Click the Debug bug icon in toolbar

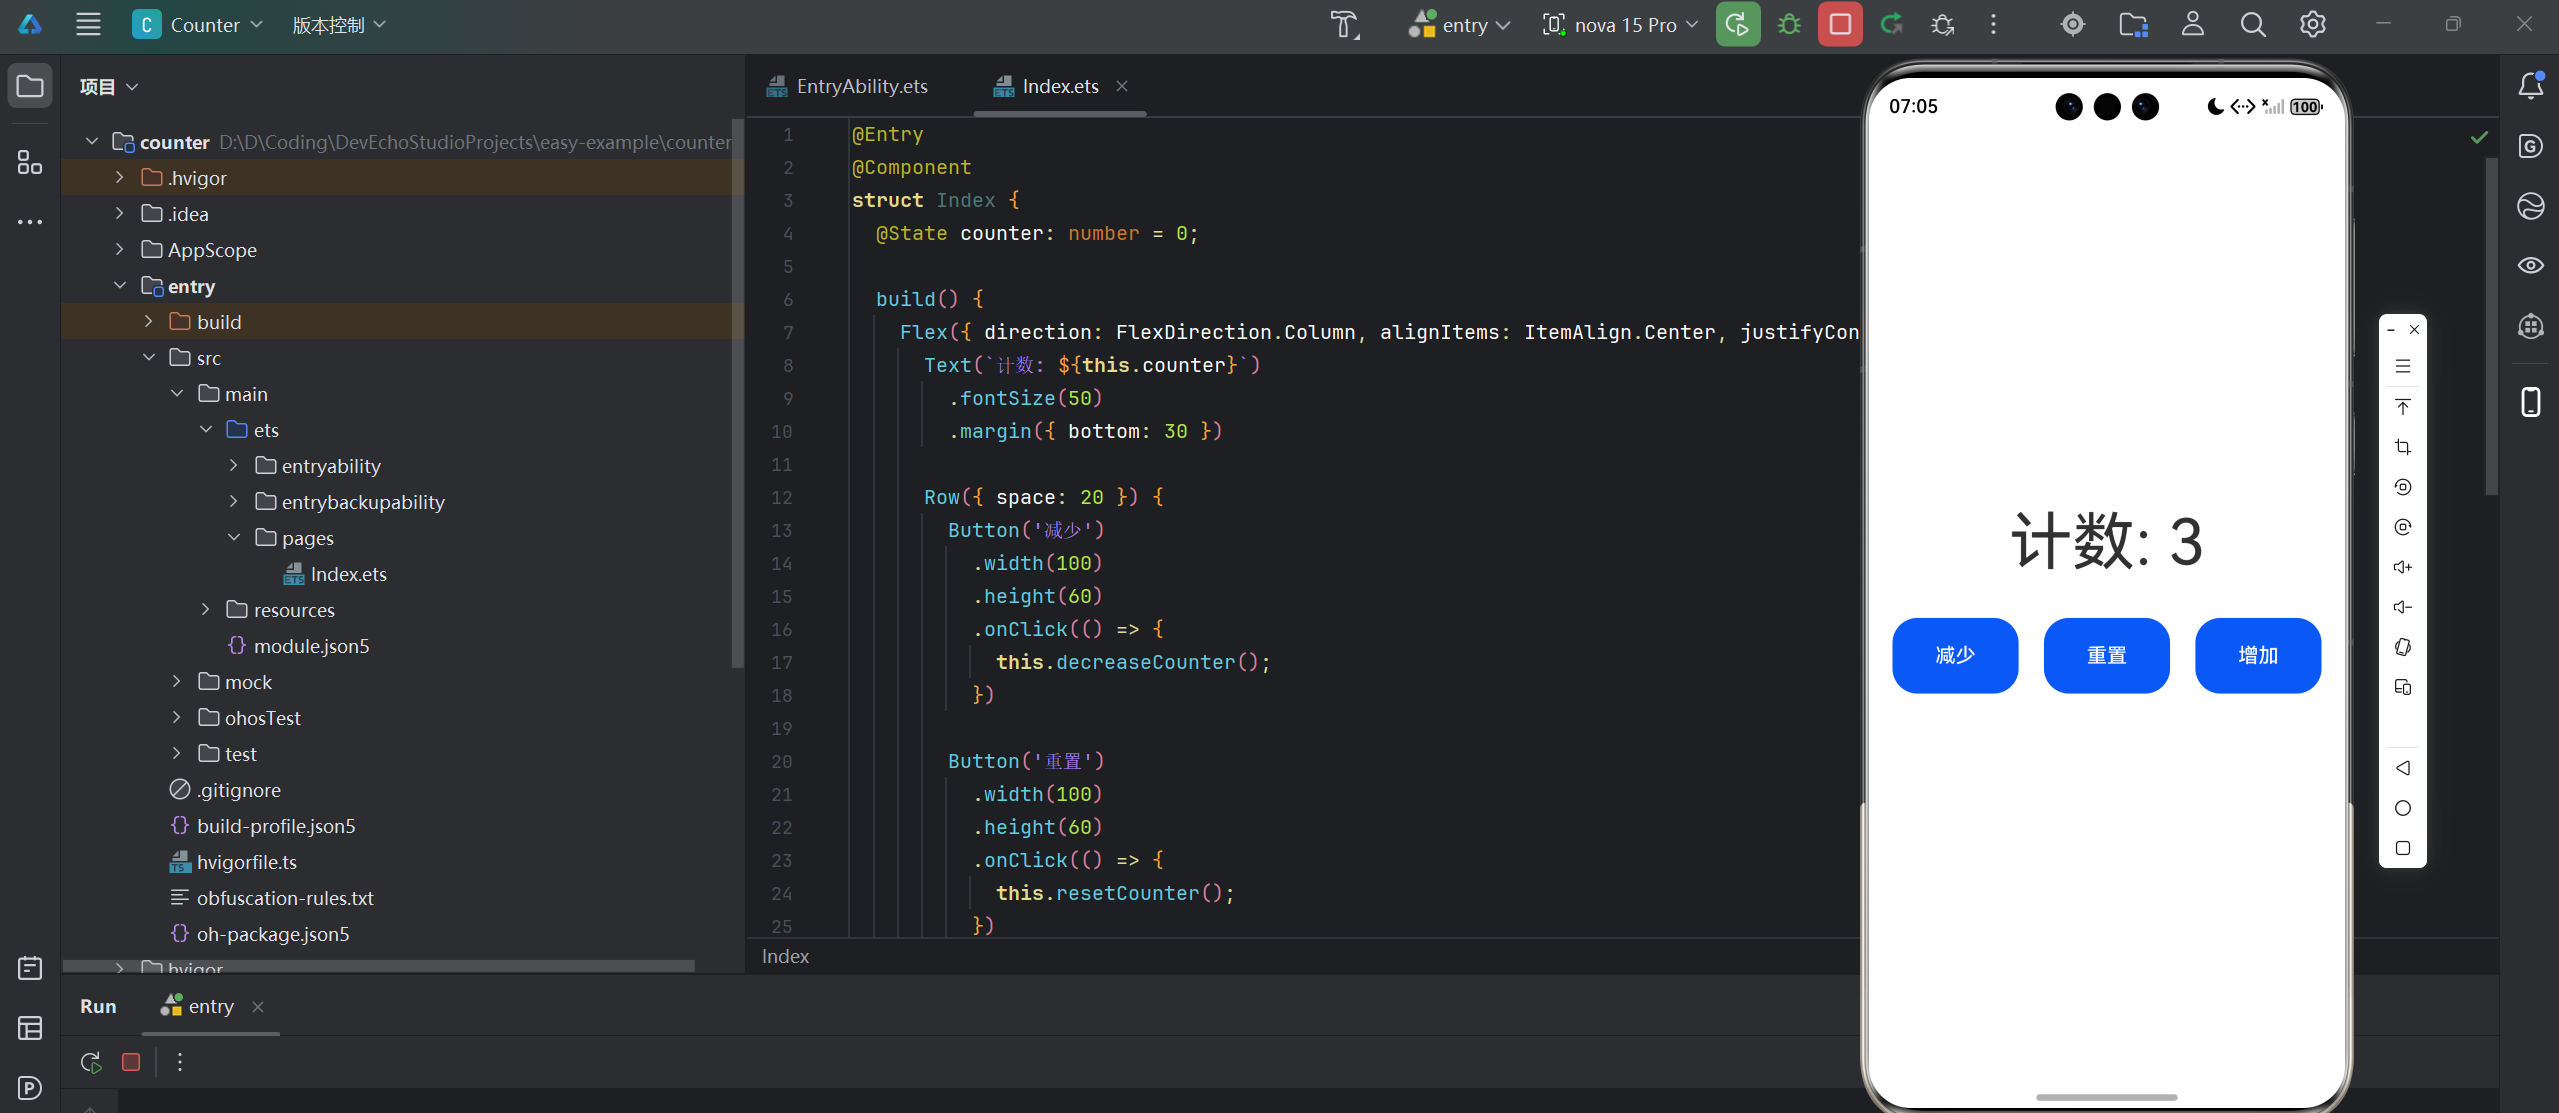pos(1789,25)
